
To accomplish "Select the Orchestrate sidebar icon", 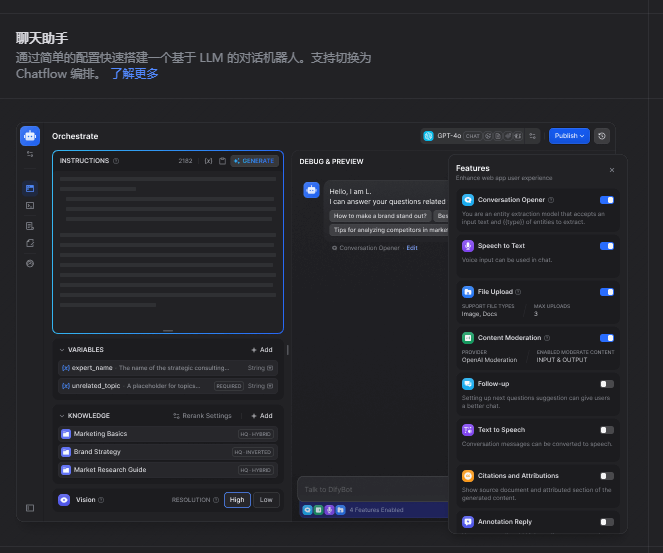I will [x=30, y=189].
